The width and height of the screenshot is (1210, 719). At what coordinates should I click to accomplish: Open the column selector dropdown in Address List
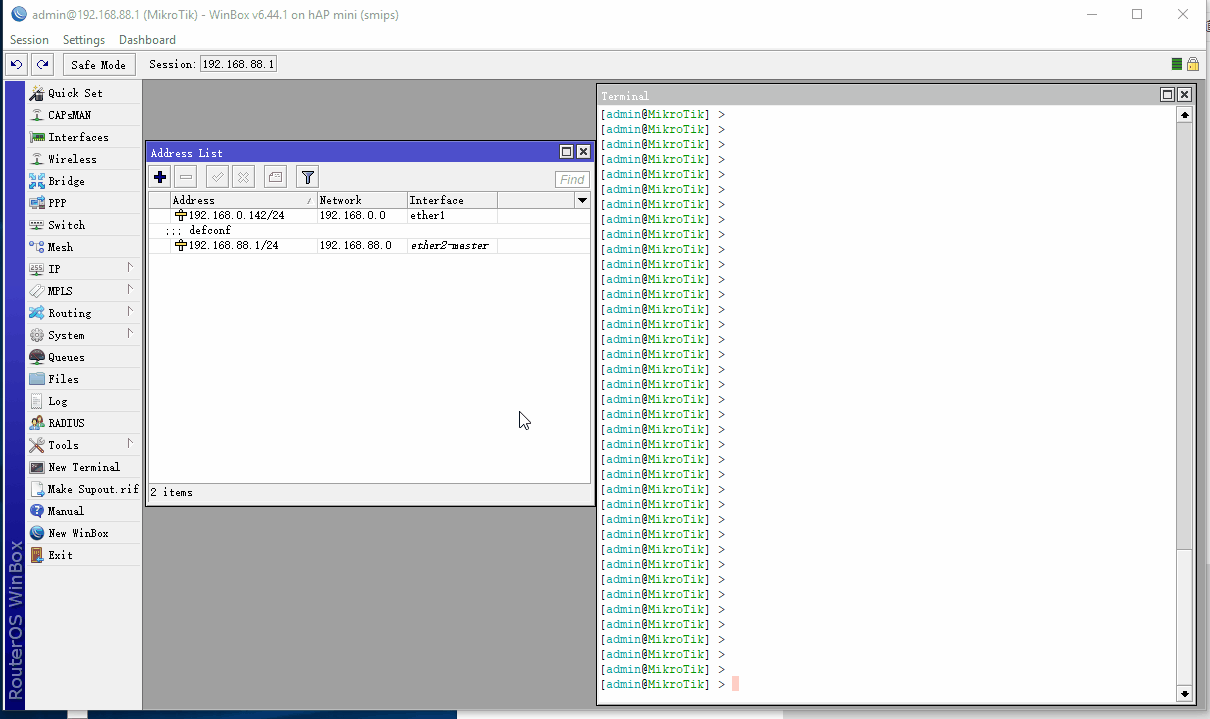[x=582, y=199]
